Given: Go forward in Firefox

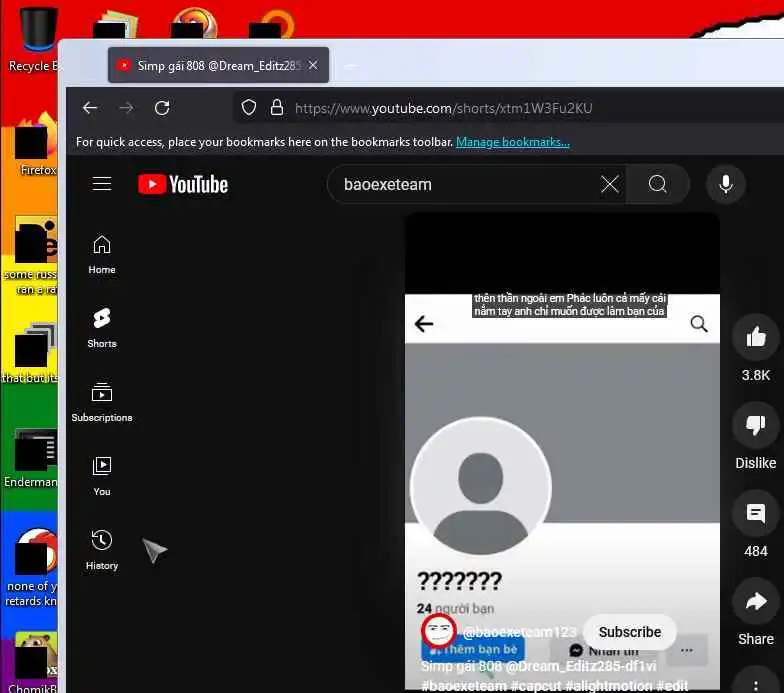Looking at the screenshot, I should 126,108.
